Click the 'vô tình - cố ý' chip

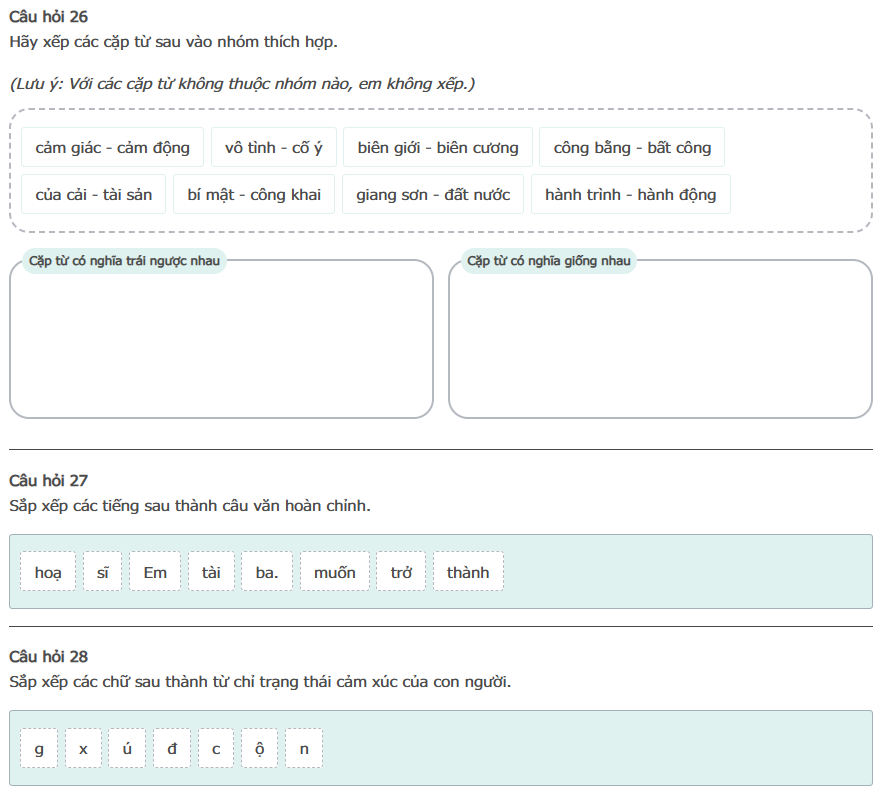(x=273, y=147)
